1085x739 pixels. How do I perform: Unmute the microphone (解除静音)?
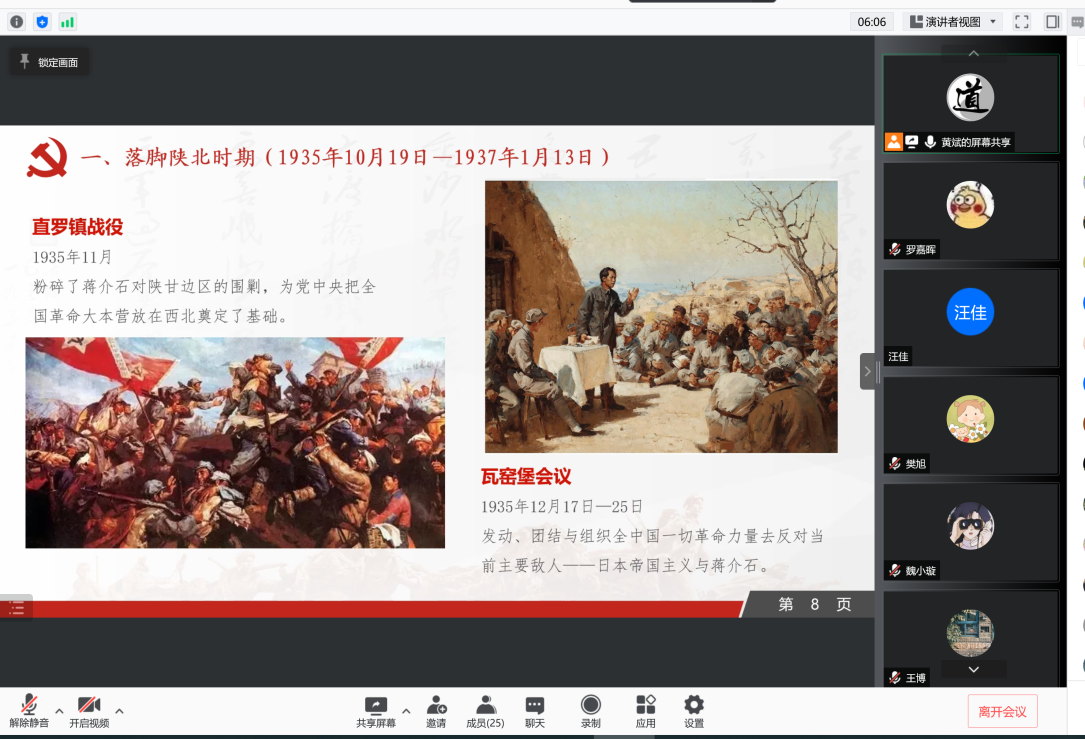point(29,710)
